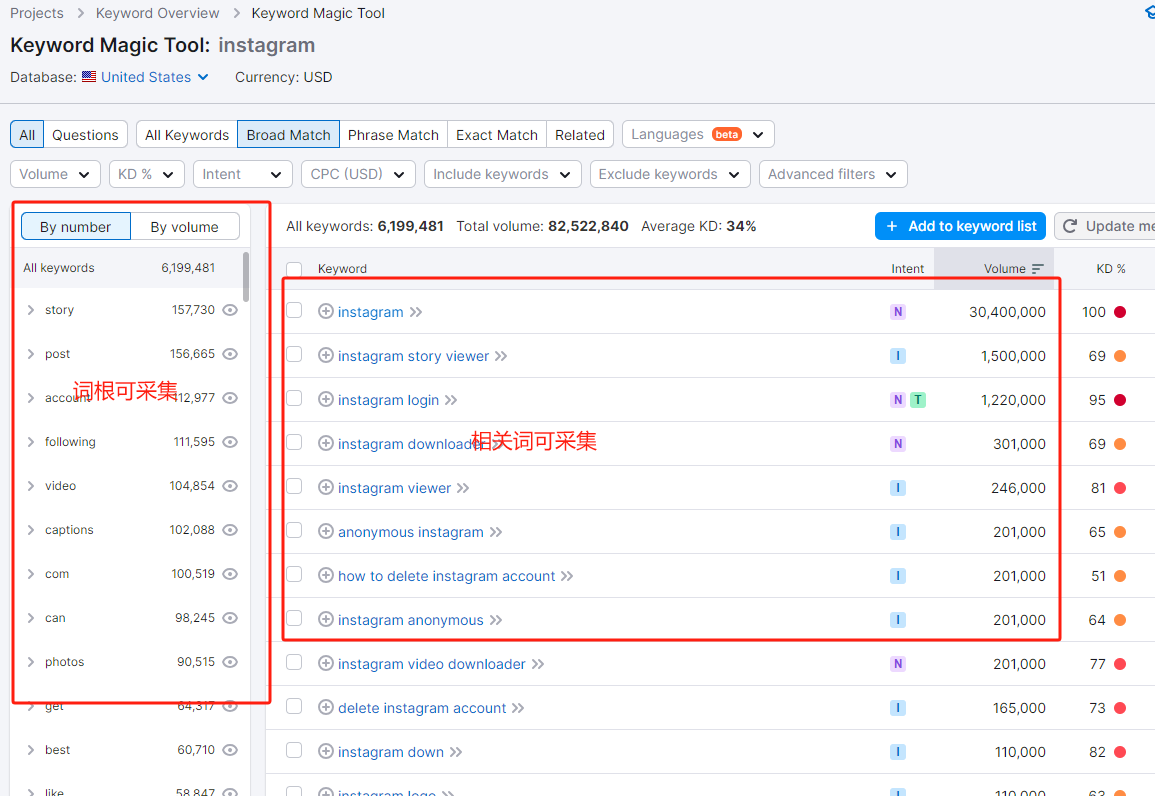Select the All Keywords tab
Viewport: 1155px width, 796px height.
(x=187, y=135)
